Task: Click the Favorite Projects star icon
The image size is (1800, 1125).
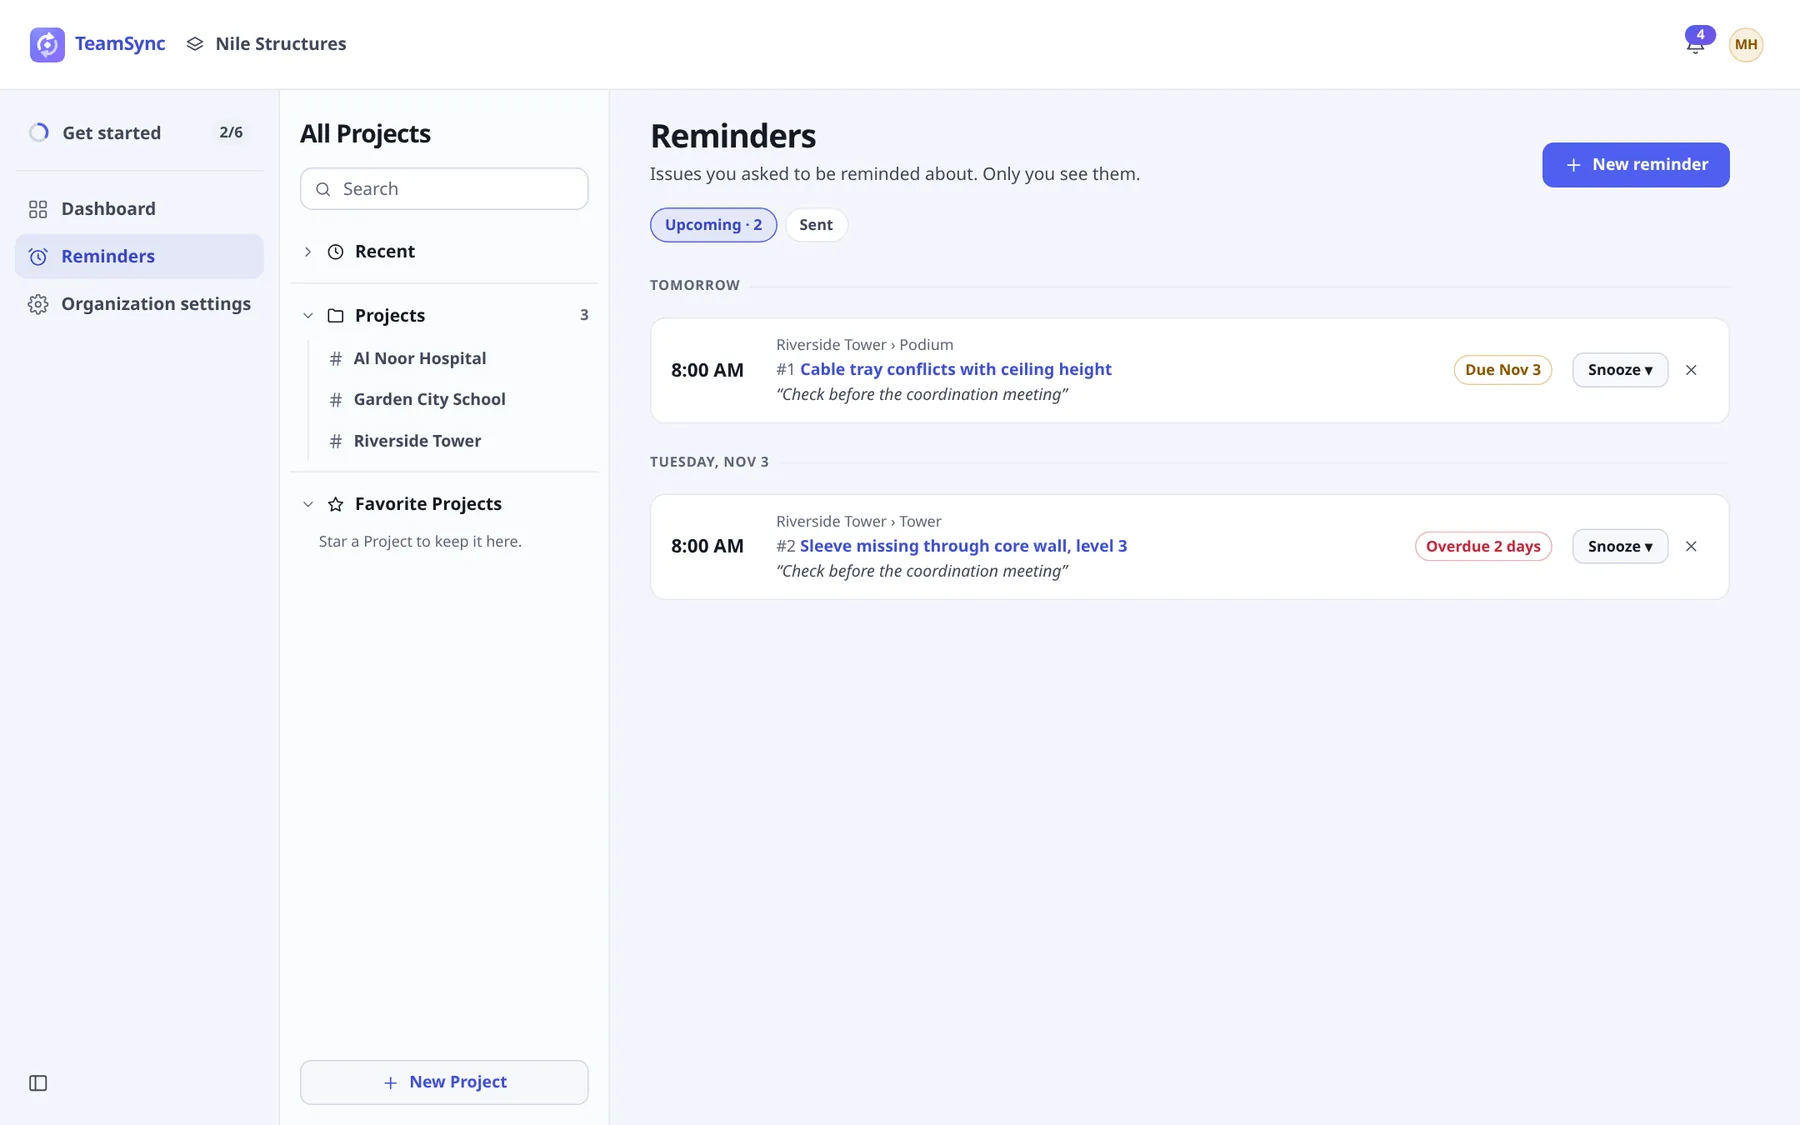Action: click(336, 504)
